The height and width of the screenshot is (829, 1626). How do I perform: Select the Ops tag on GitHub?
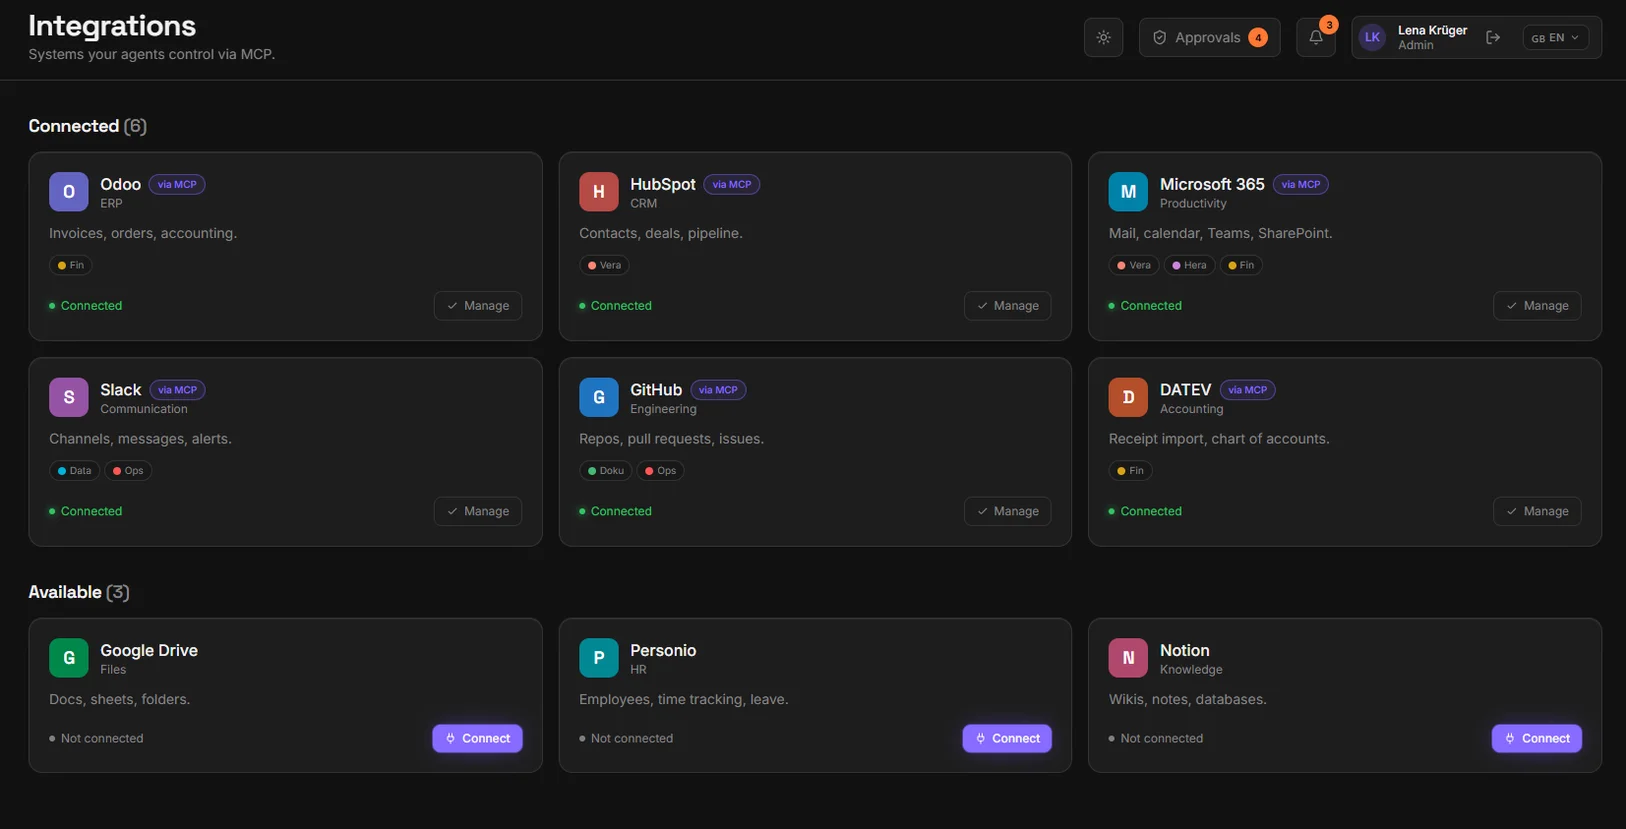click(661, 471)
